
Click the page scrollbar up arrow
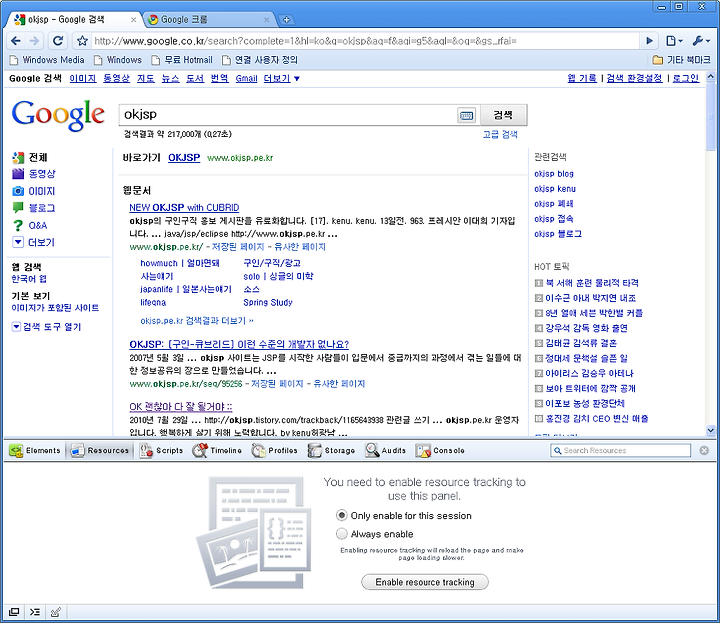pyautogui.click(x=710, y=76)
